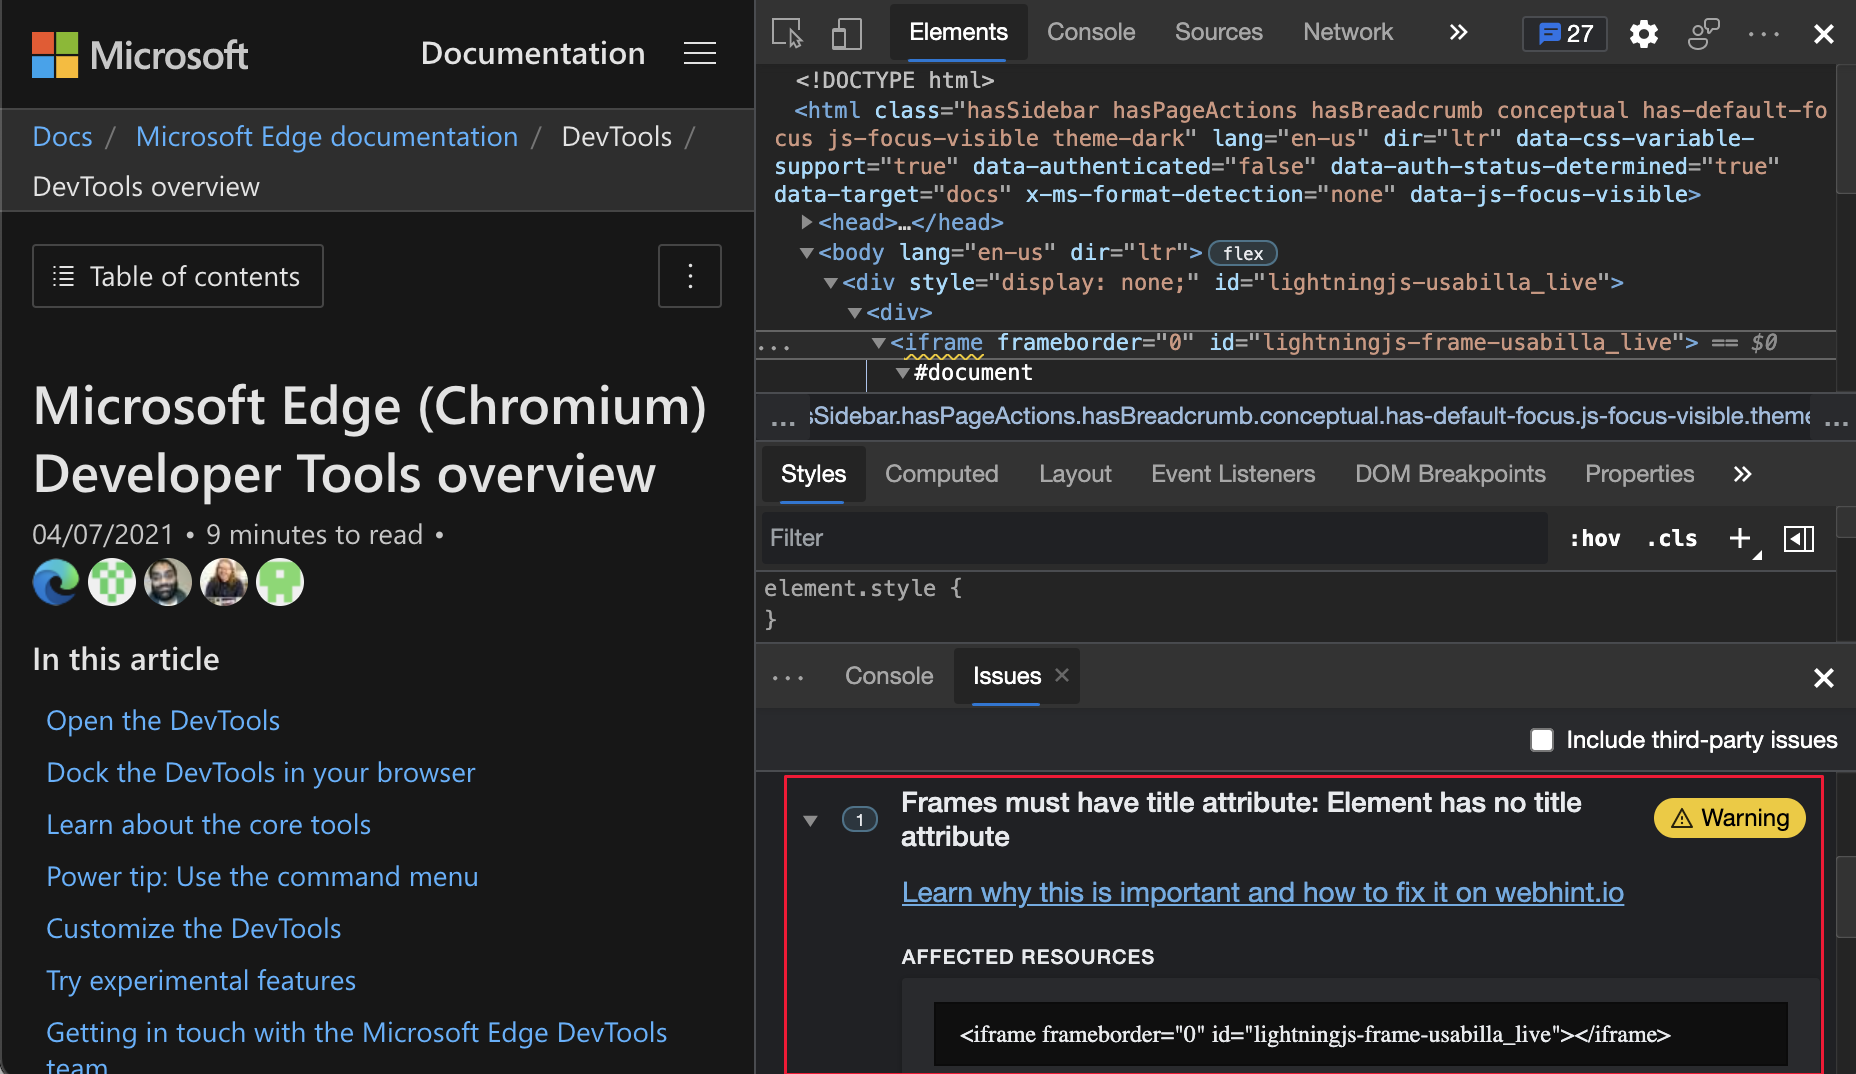This screenshot has height=1074, width=1856.
Task: Open the people/accounts icon in DevTools
Action: (x=1703, y=33)
